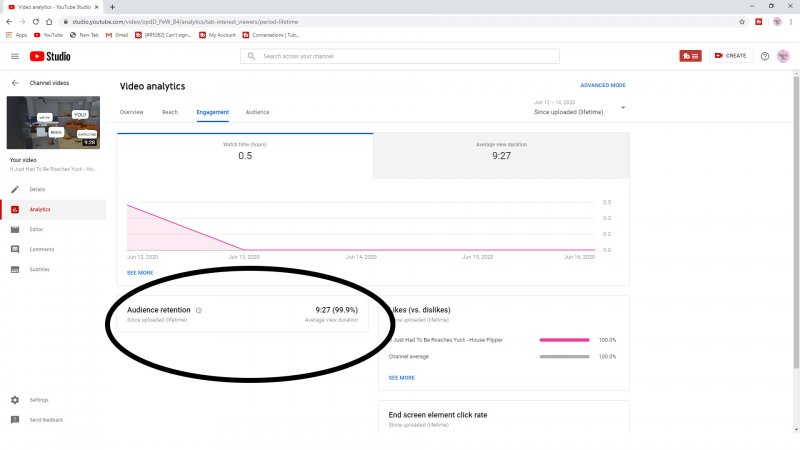800x450 pixels.
Task: Switch to the Audience tab
Action: (257, 112)
